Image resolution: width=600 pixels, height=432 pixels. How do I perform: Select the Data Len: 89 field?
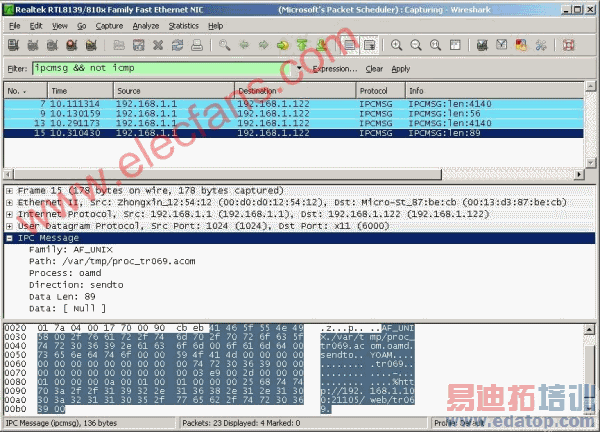point(62,297)
